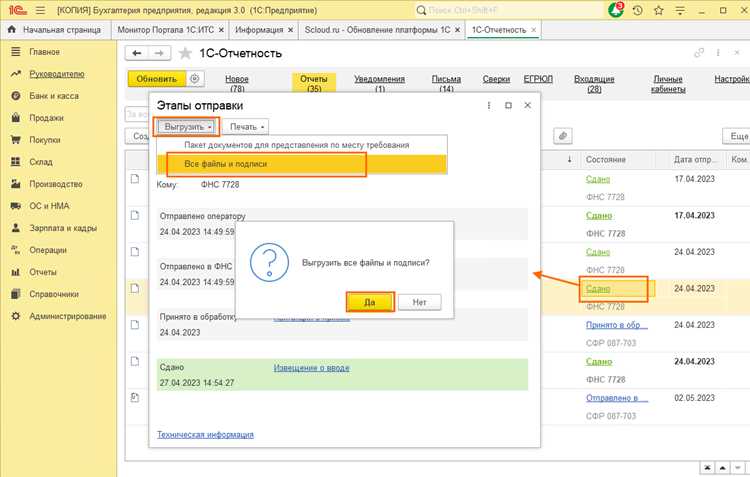Click Сдано status dated 17.04.2023 first row

[x=598, y=179]
